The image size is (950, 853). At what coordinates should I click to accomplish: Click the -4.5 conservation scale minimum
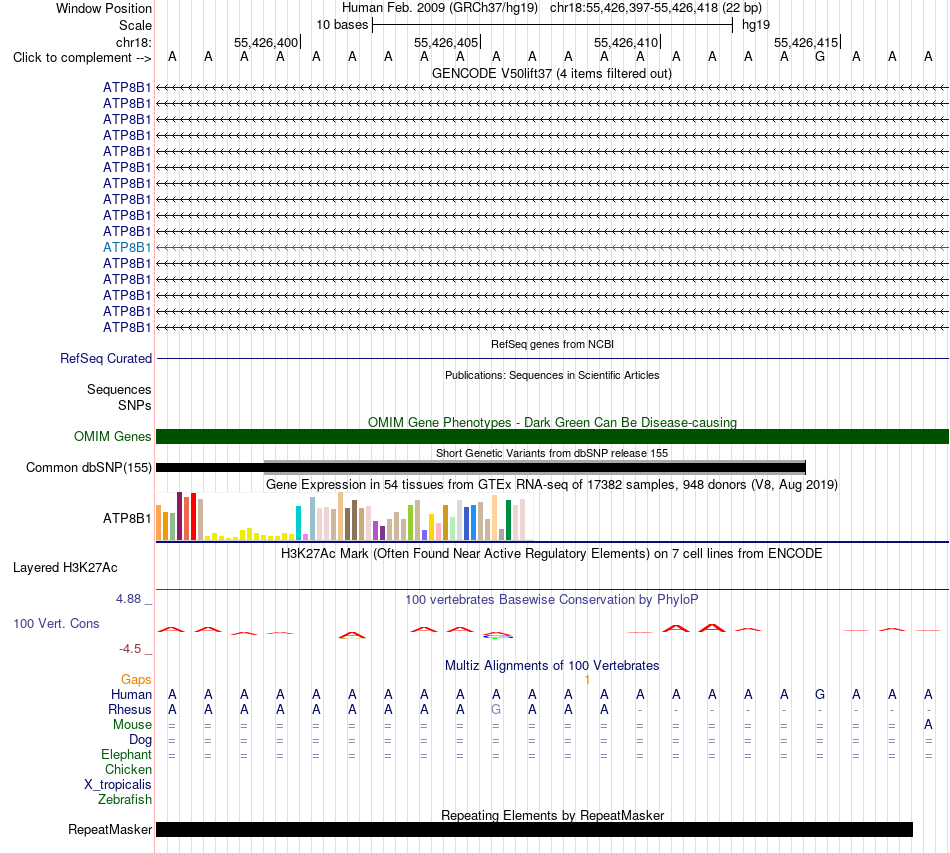tap(130, 649)
